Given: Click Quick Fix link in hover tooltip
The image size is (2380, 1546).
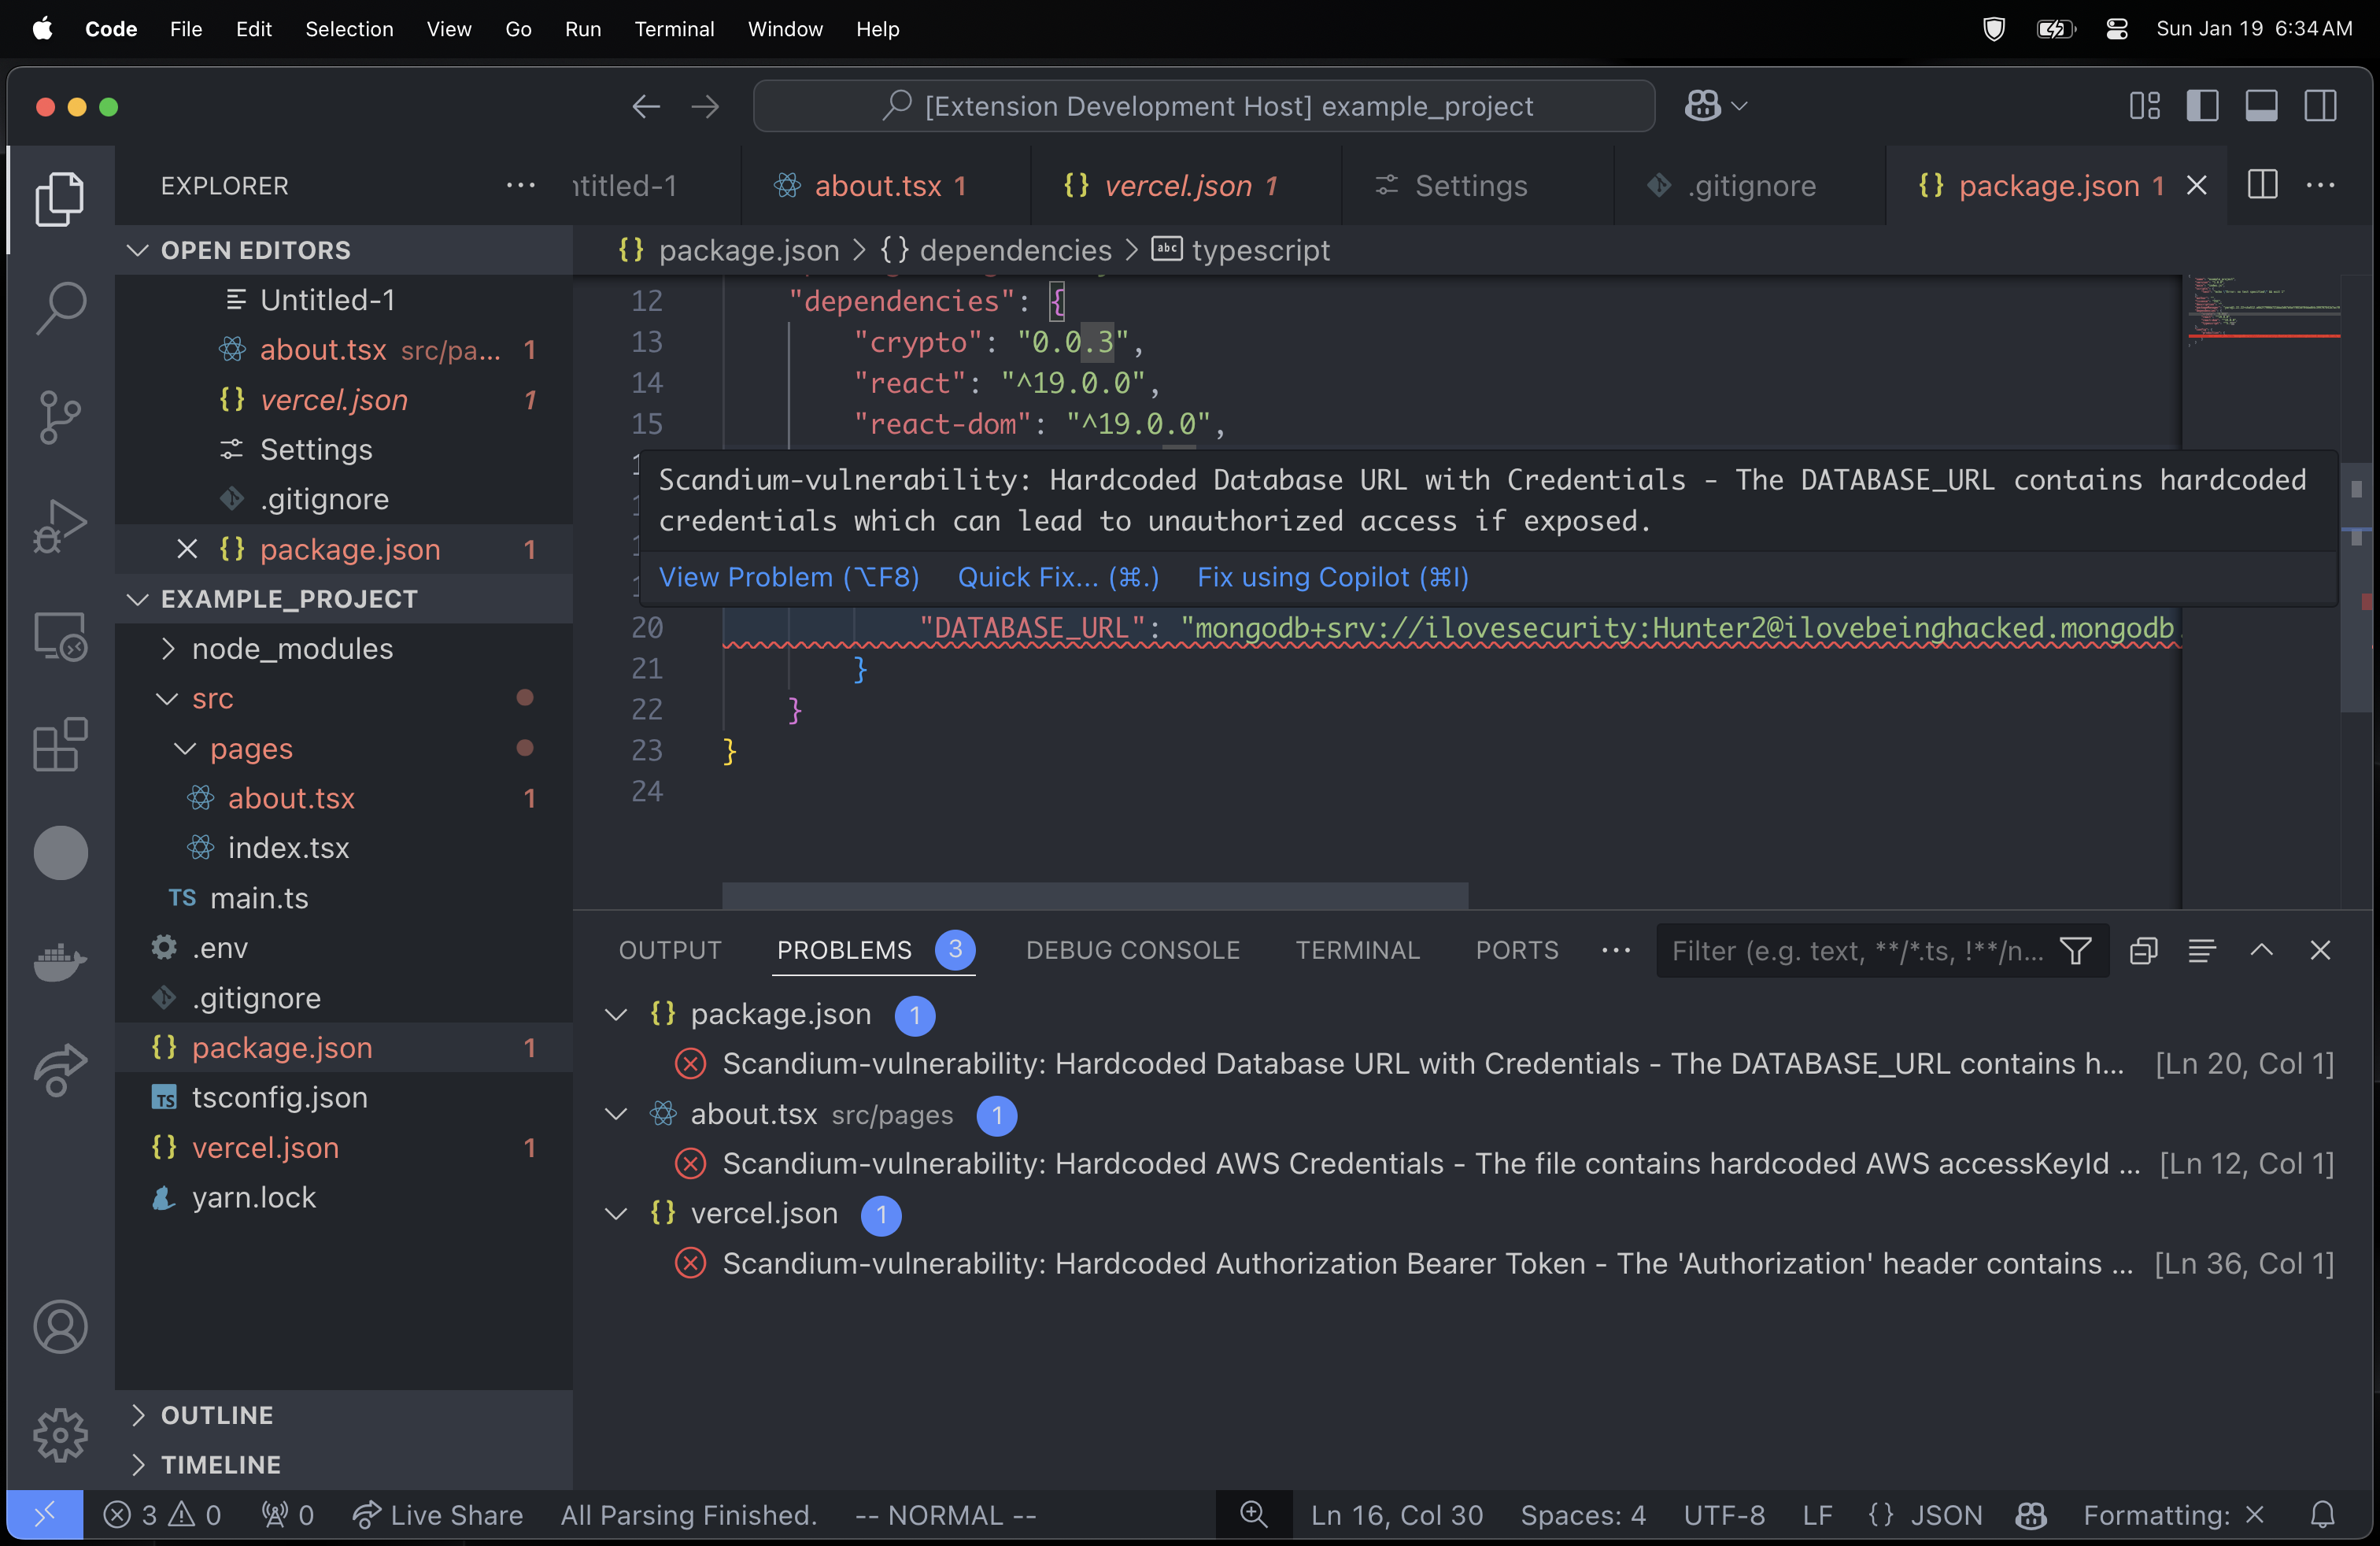Looking at the screenshot, I should [x=1058, y=577].
